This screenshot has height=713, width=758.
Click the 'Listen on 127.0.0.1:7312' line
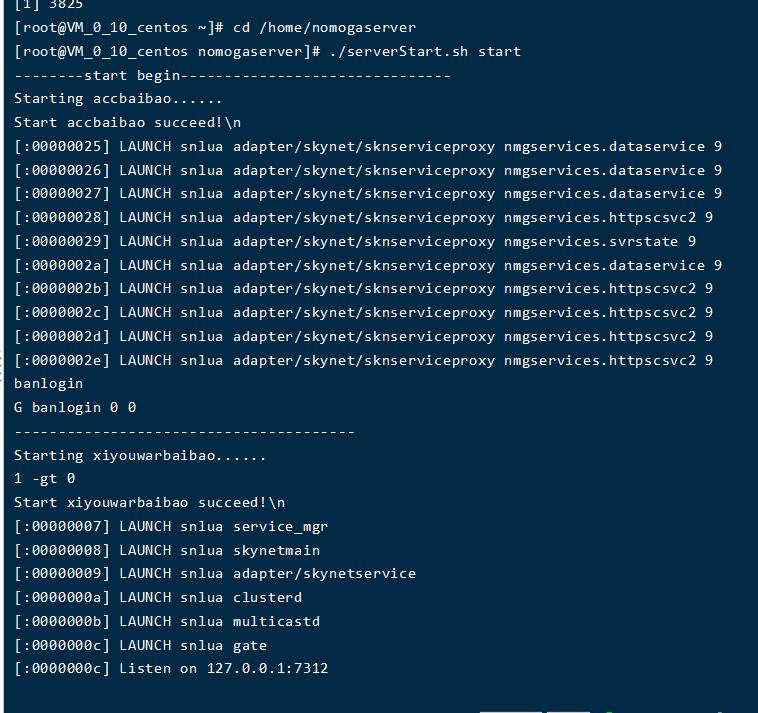coord(223,668)
